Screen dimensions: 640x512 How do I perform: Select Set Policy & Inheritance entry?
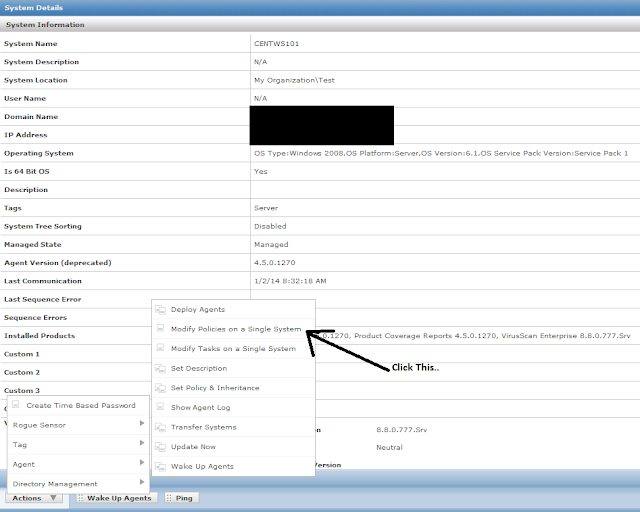pos(233,388)
